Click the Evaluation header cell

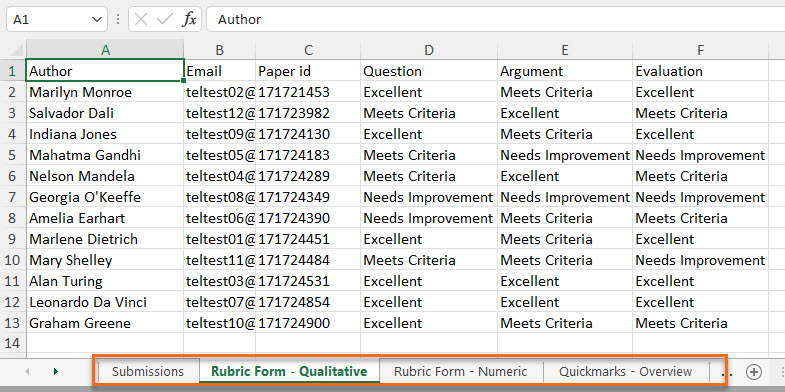700,71
